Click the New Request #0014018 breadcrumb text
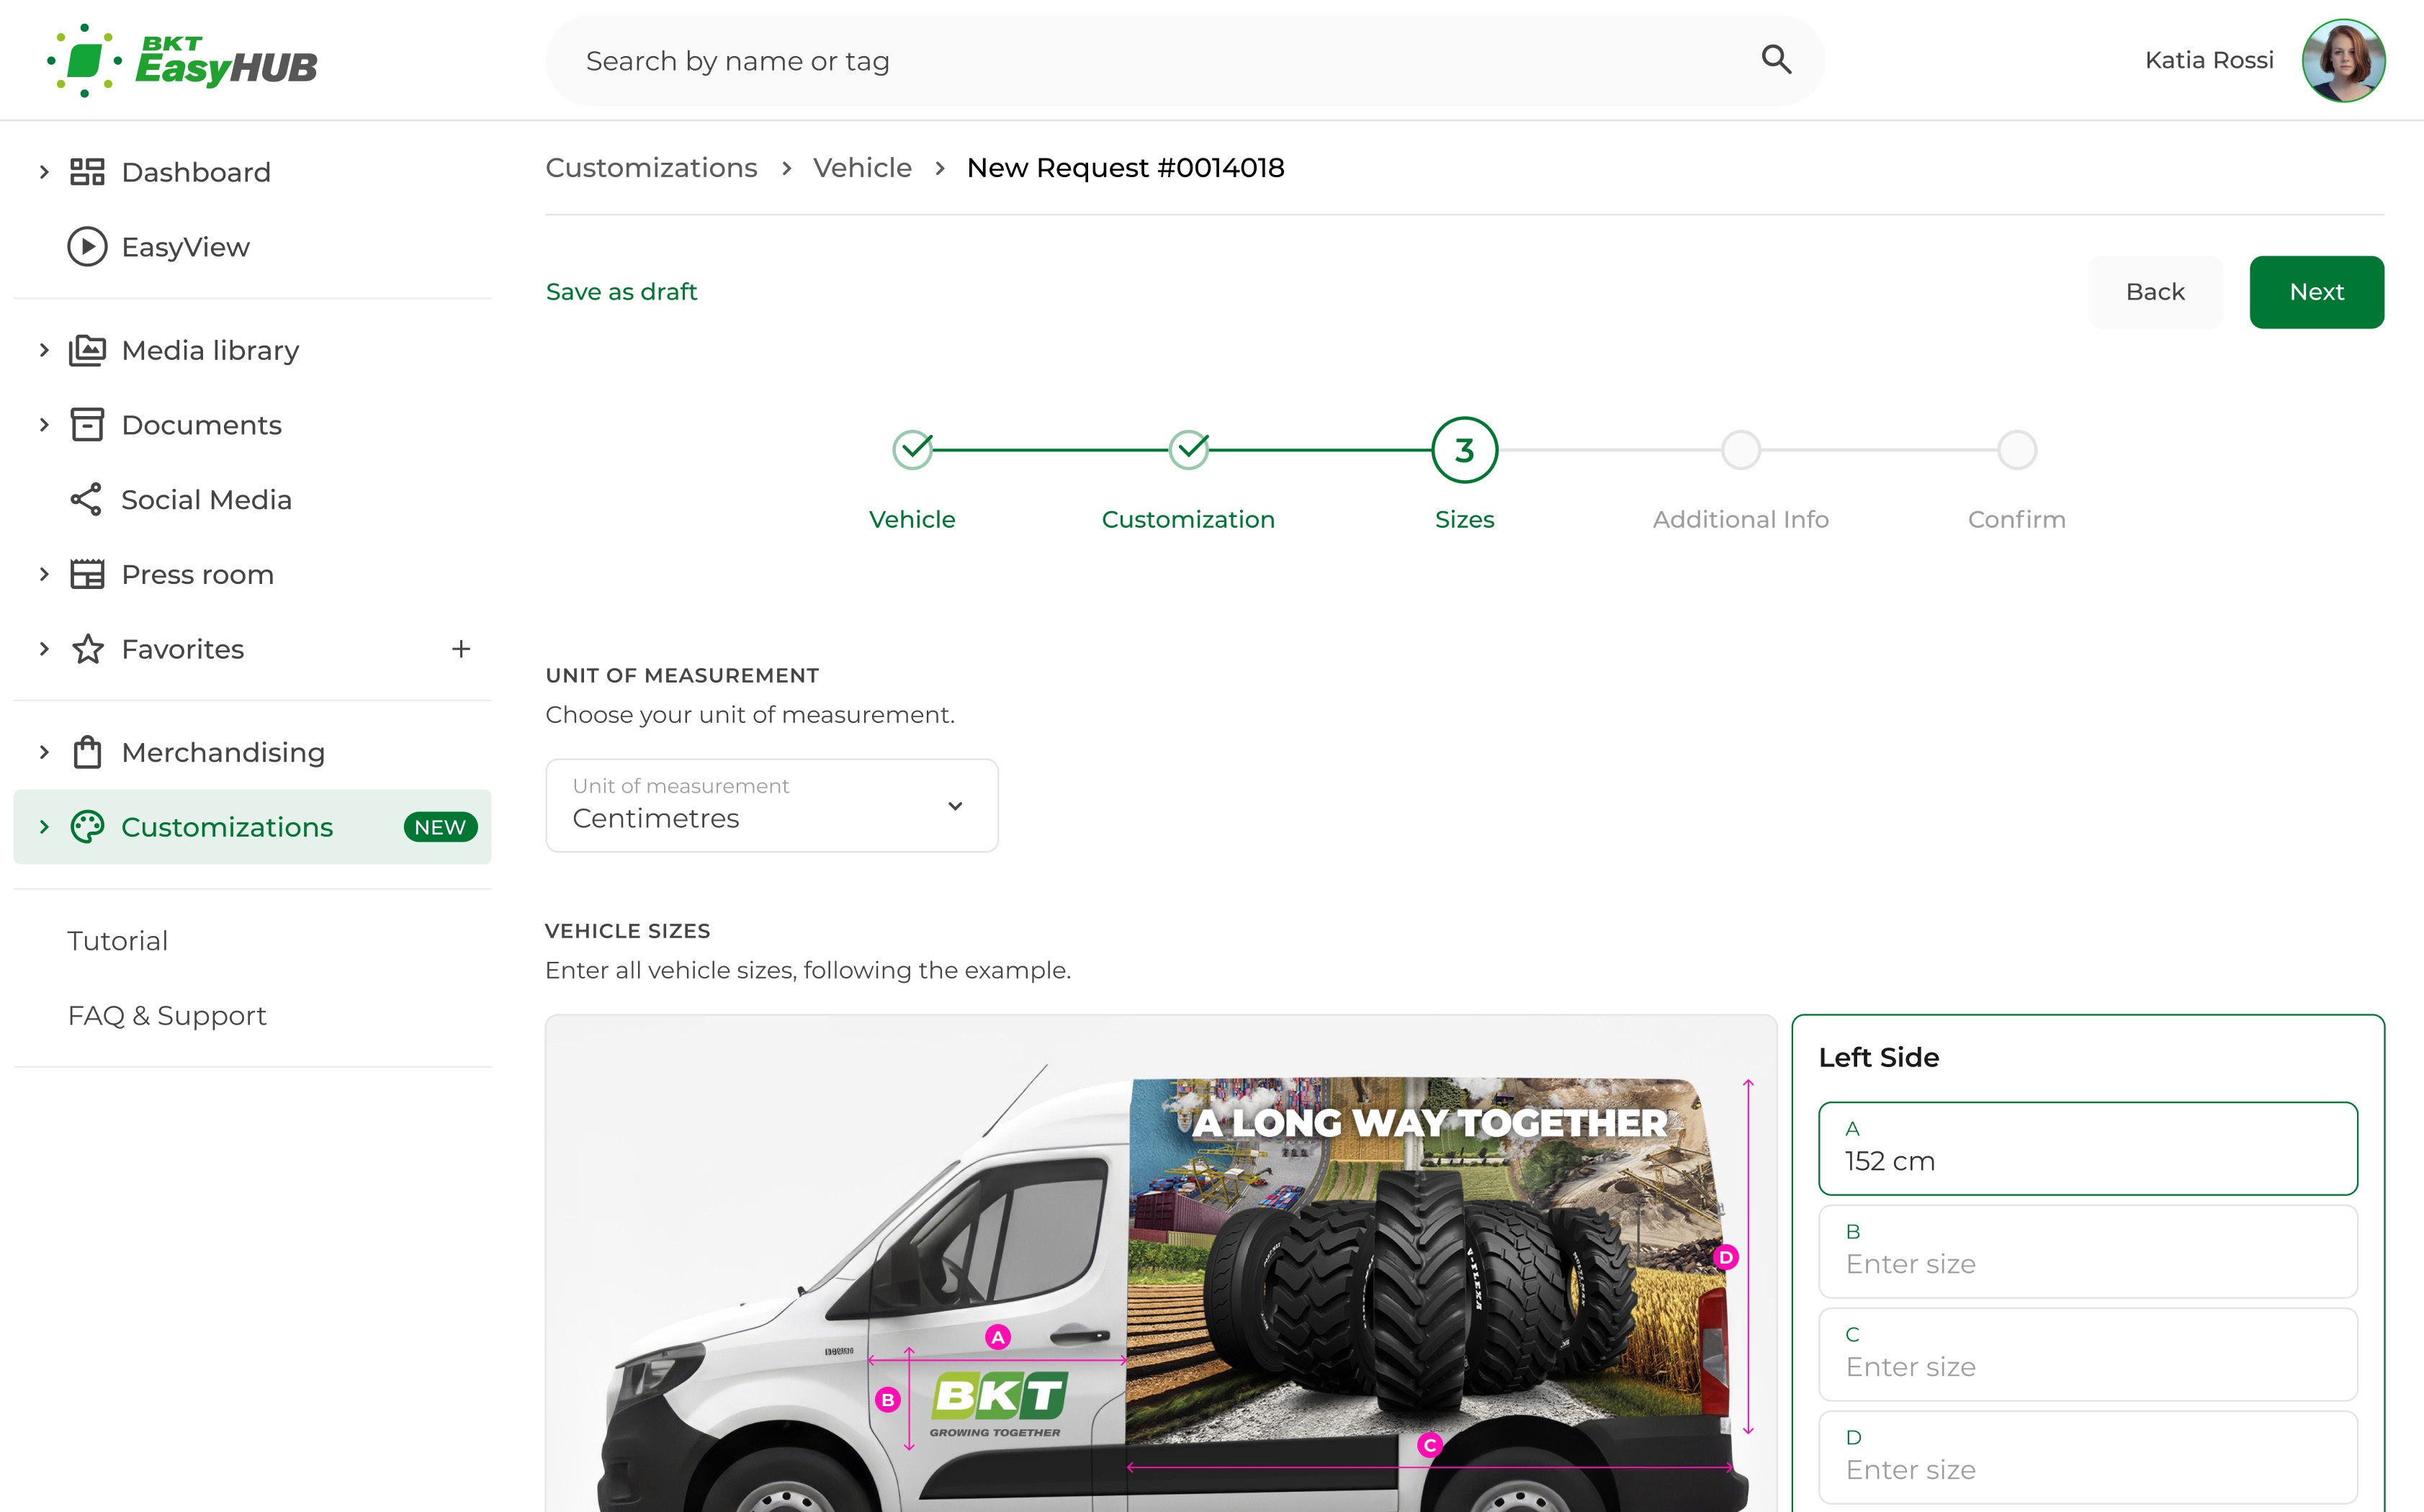2424x1512 pixels. 1125,168
